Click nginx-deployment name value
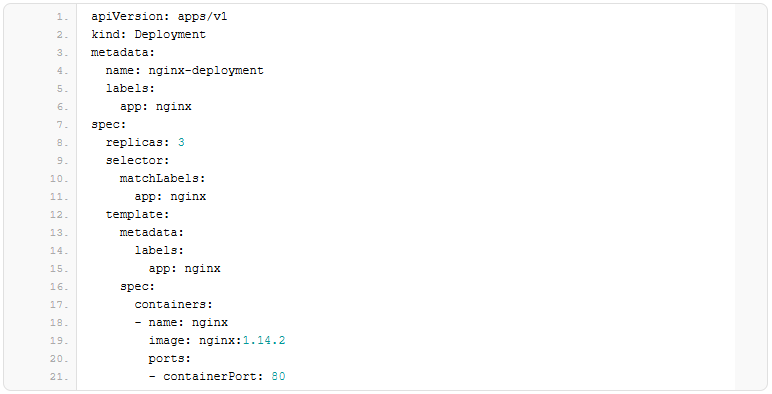The image size is (772, 394). pyautogui.click(x=206, y=71)
